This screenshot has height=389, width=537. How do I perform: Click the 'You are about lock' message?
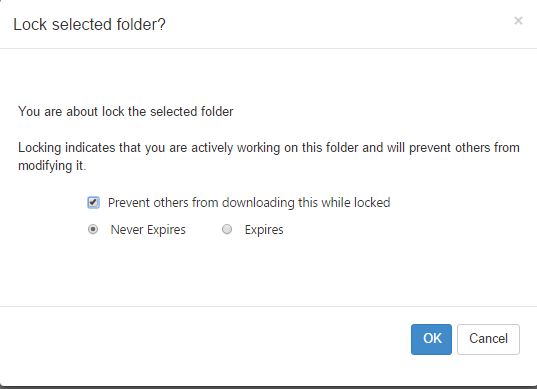(x=126, y=112)
